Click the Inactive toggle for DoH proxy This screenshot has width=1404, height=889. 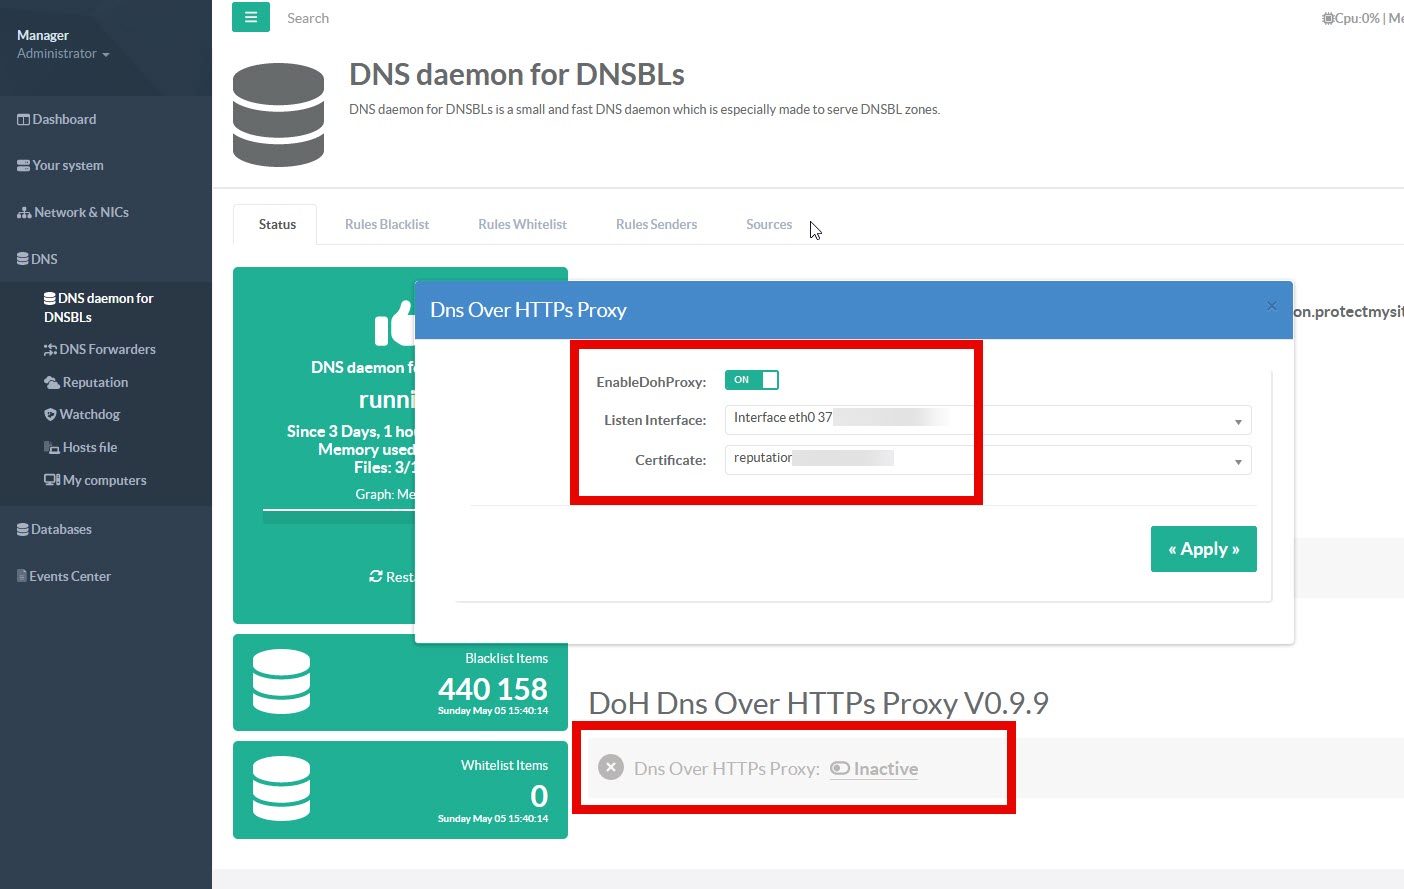pos(874,768)
